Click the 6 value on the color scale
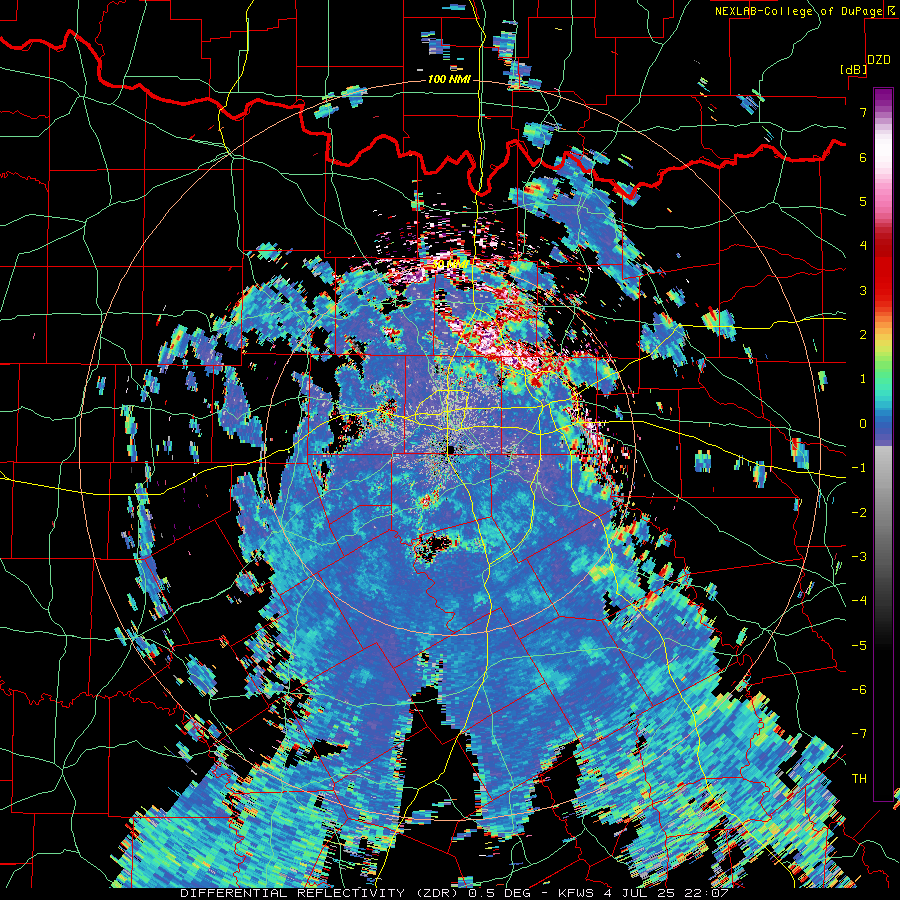Viewport: 900px width, 900px height. click(863, 157)
